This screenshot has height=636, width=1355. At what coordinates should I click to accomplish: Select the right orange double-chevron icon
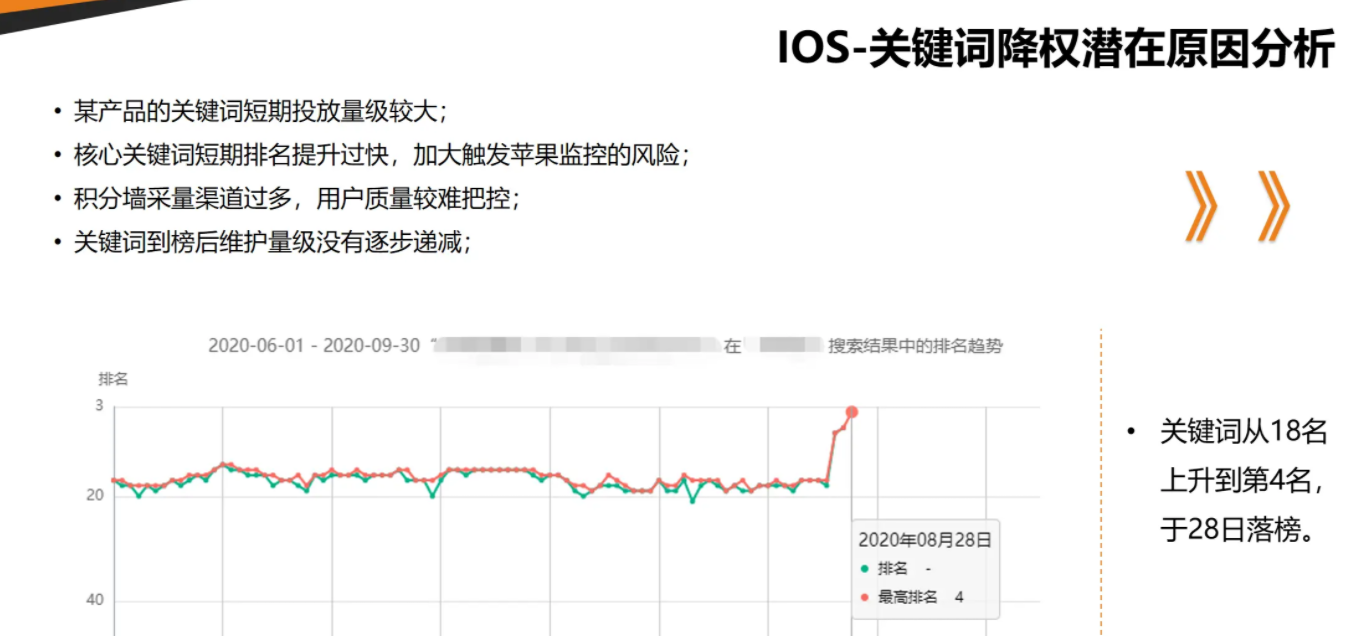tap(1272, 205)
